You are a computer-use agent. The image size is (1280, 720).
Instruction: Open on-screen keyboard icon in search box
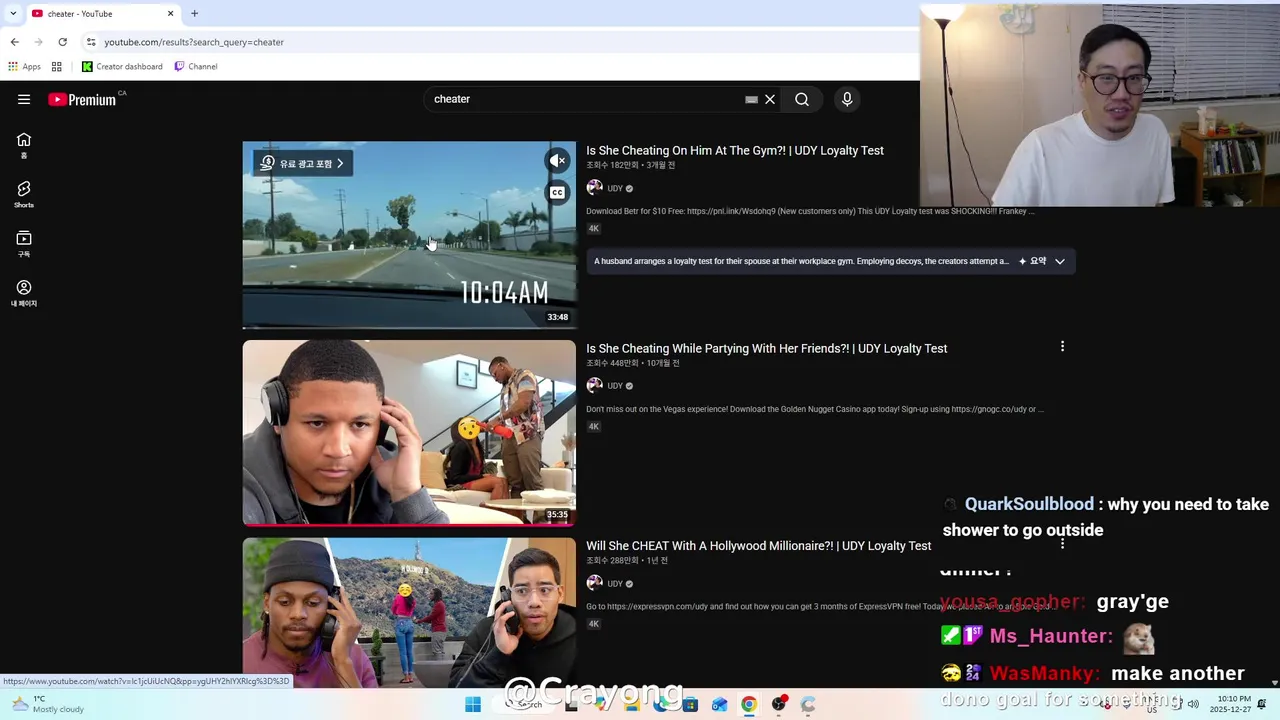751,99
